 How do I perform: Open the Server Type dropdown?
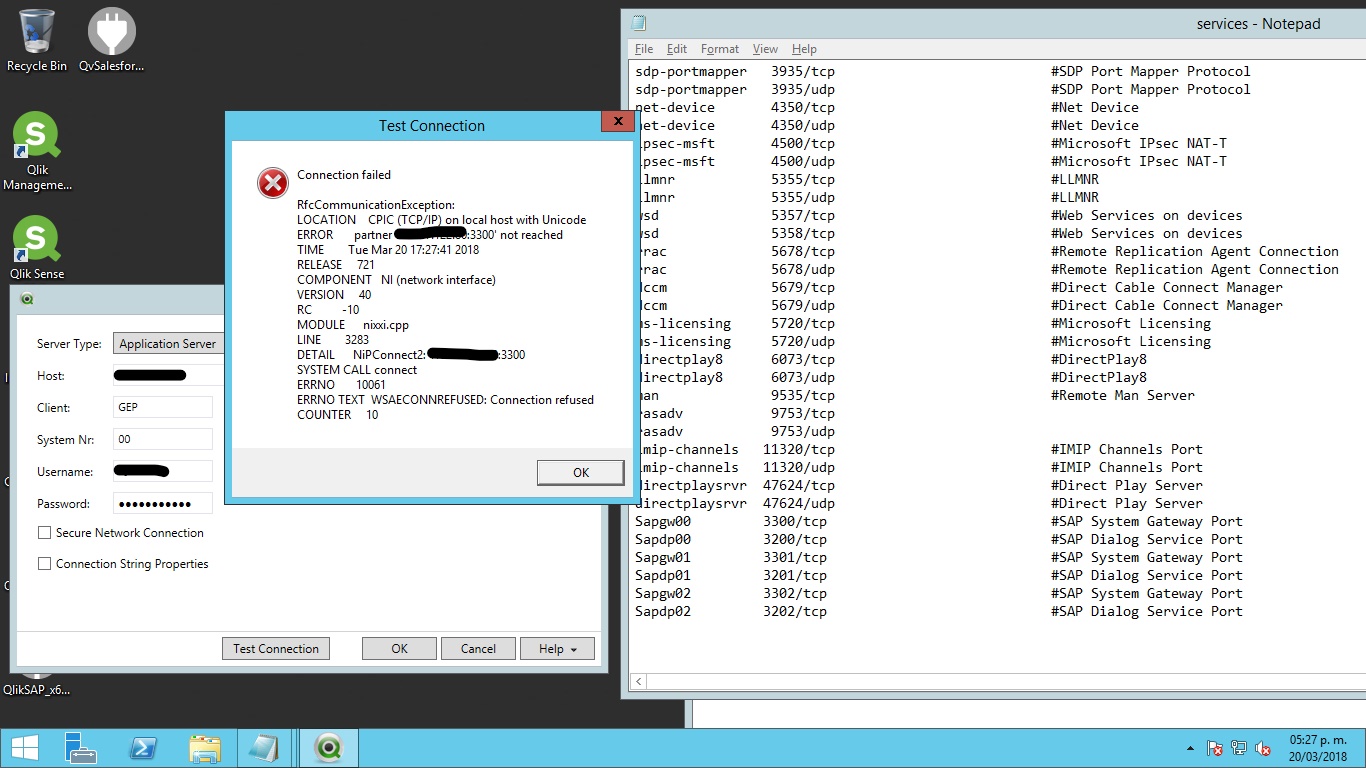[168, 343]
